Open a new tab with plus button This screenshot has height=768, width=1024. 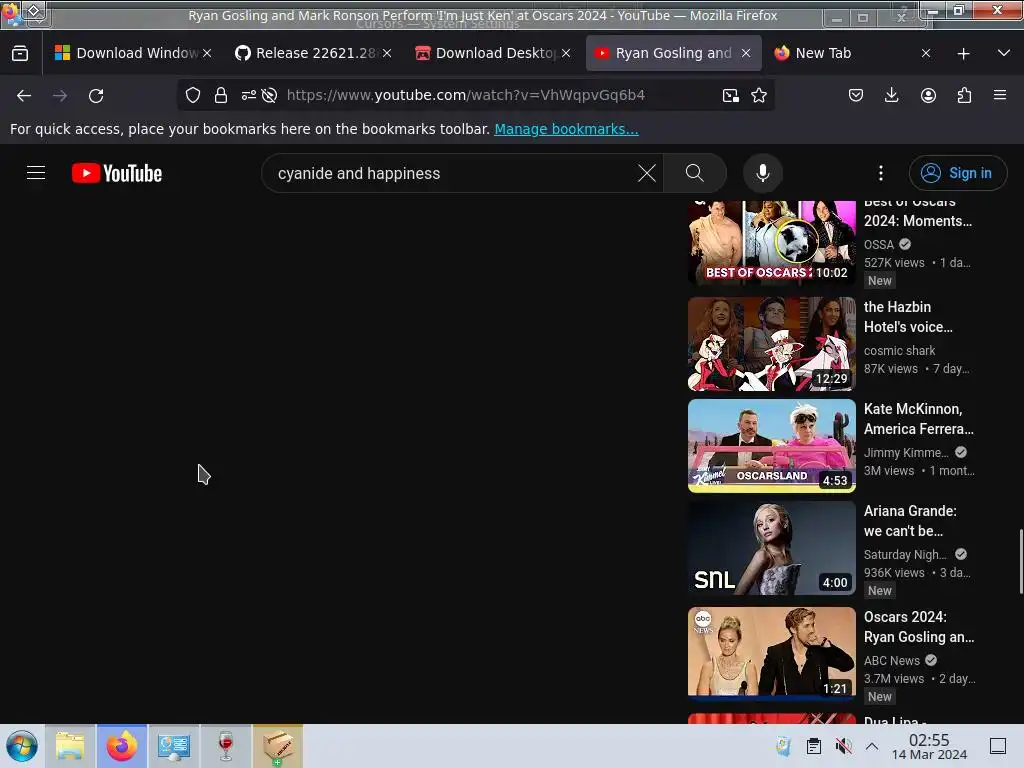pos(963,54)
